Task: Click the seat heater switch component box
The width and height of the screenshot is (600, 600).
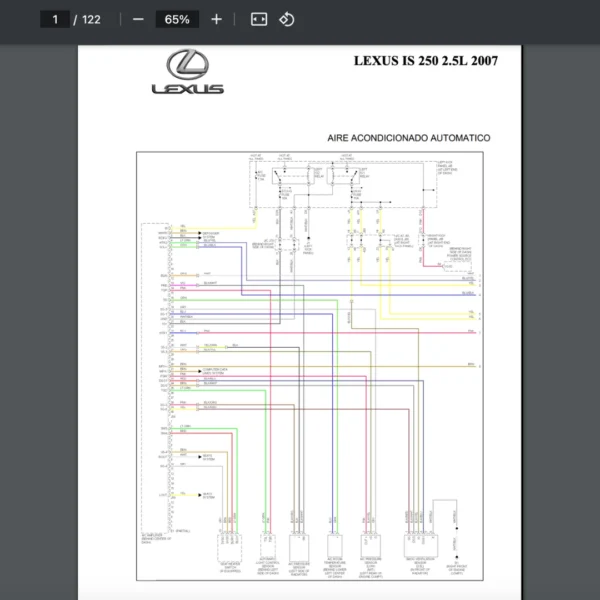Action: (x=232, y=548)
